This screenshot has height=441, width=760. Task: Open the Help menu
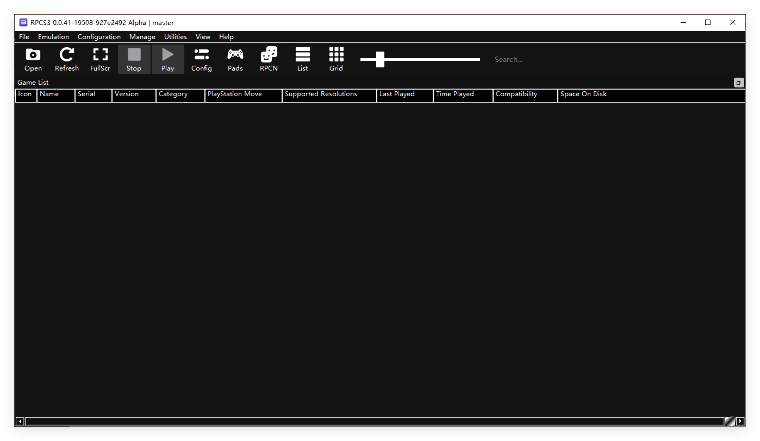point(226,37)
